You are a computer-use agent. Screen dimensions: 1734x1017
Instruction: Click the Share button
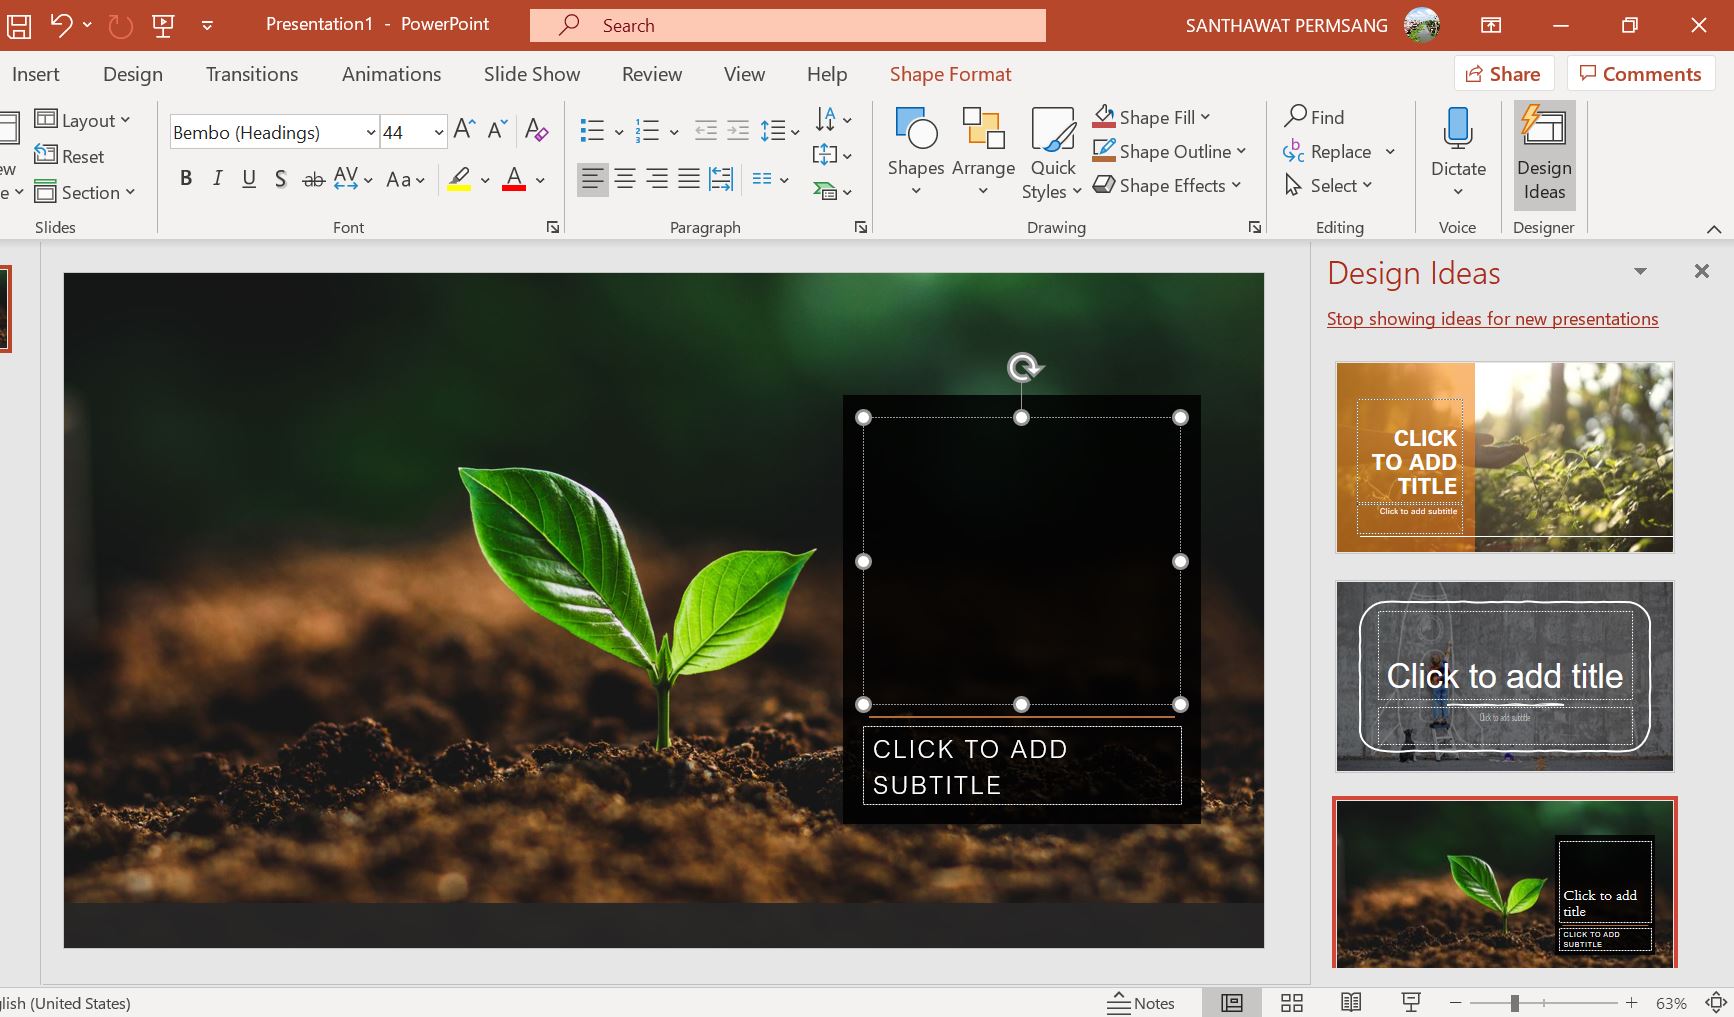[1503, 73]
